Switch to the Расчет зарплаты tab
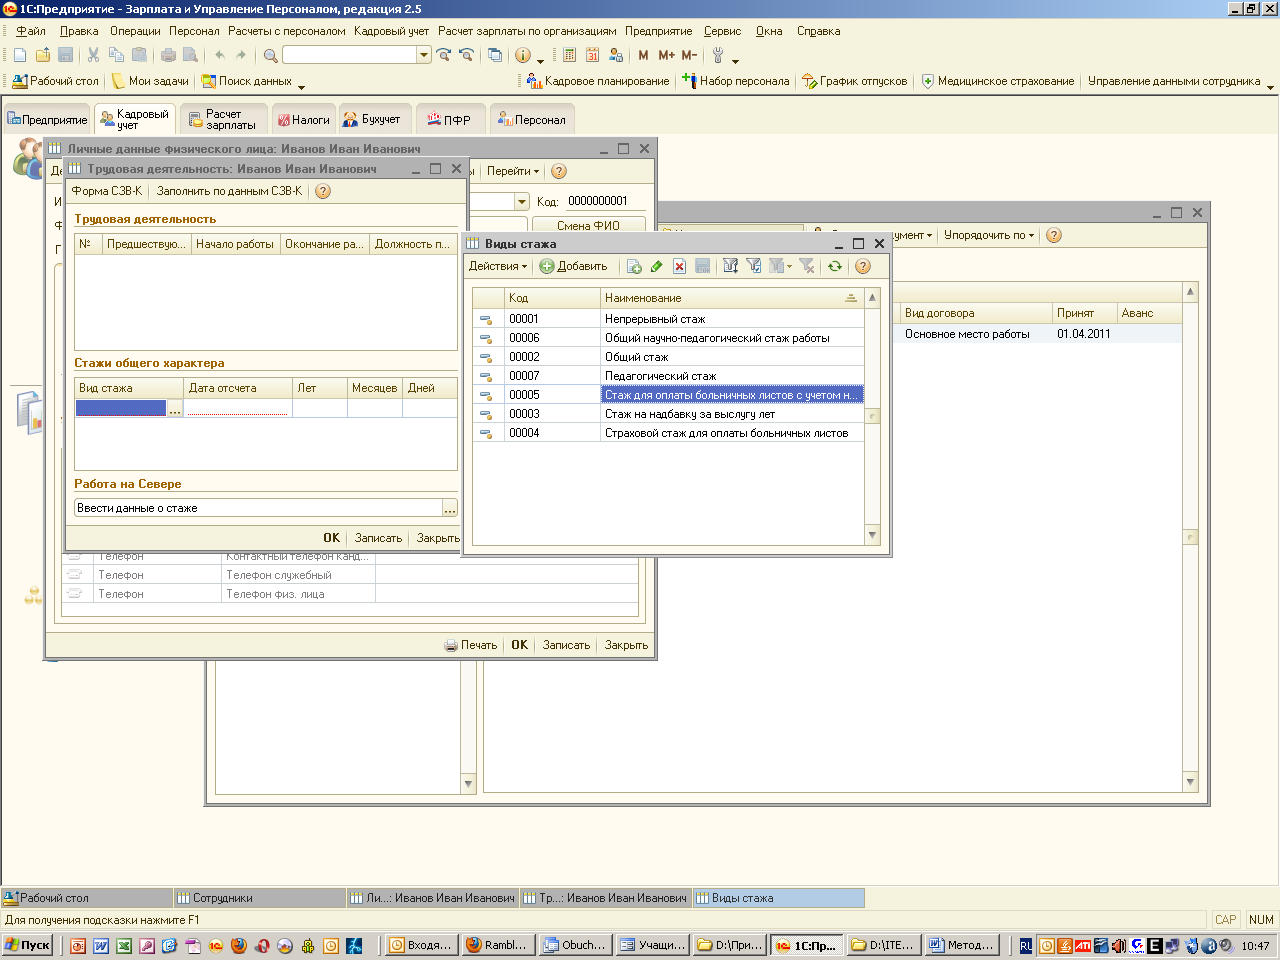This screenshot has width=1280, height=960. tap(223, 119)
